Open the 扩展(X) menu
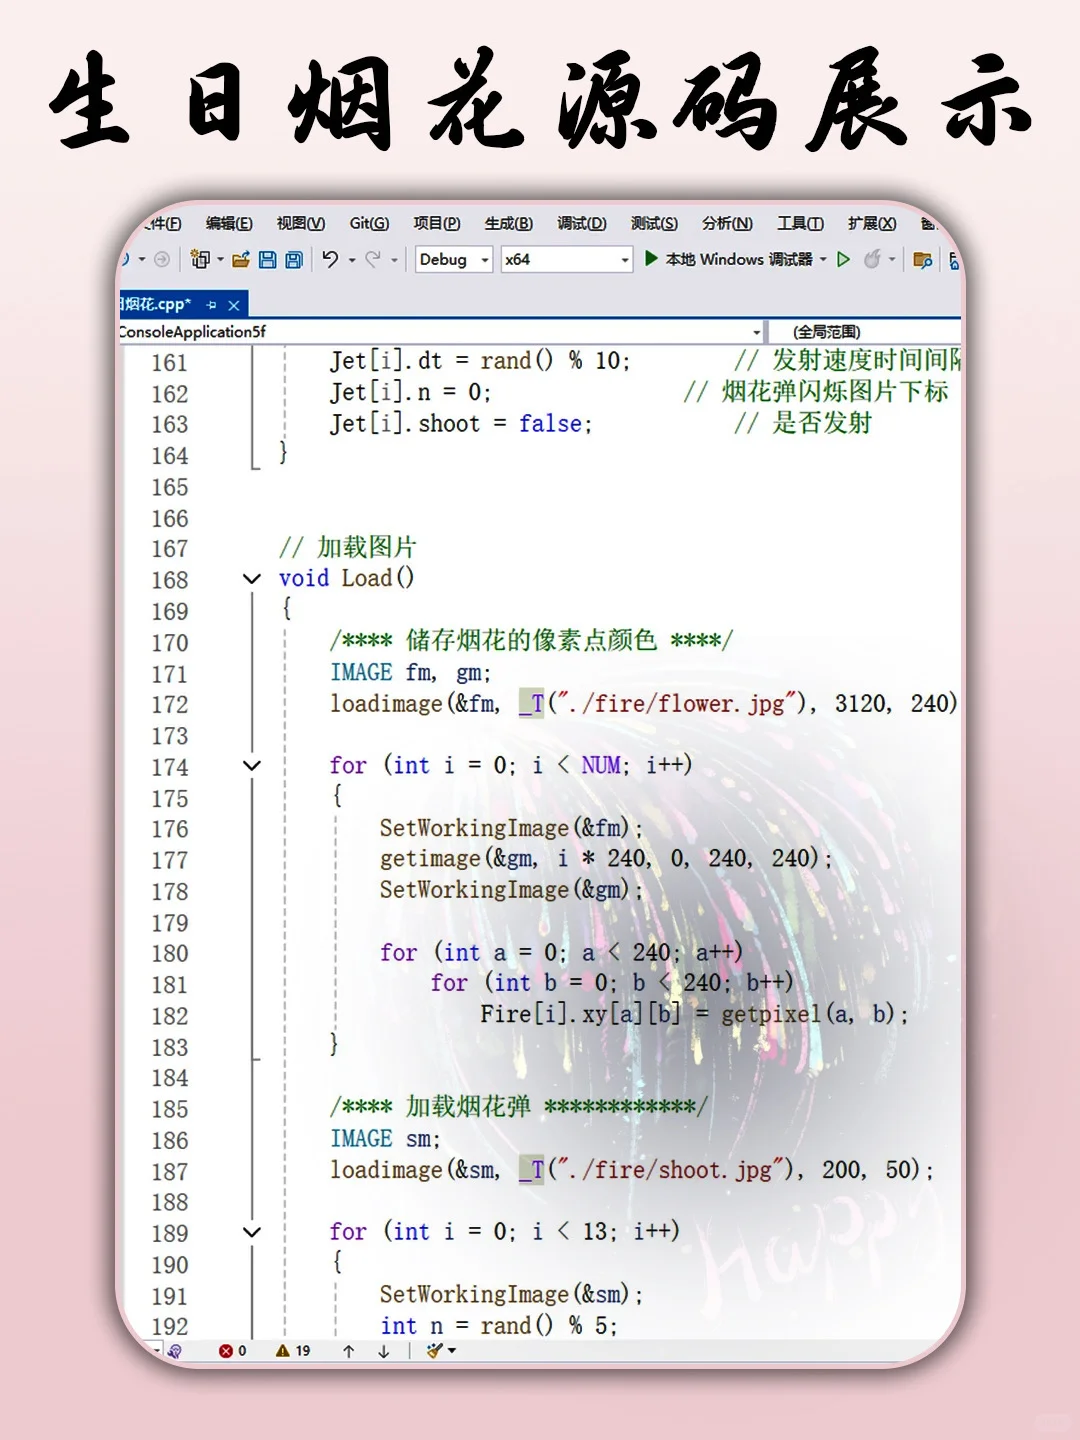The image size is (1080, 1440). tap(872, 224)
